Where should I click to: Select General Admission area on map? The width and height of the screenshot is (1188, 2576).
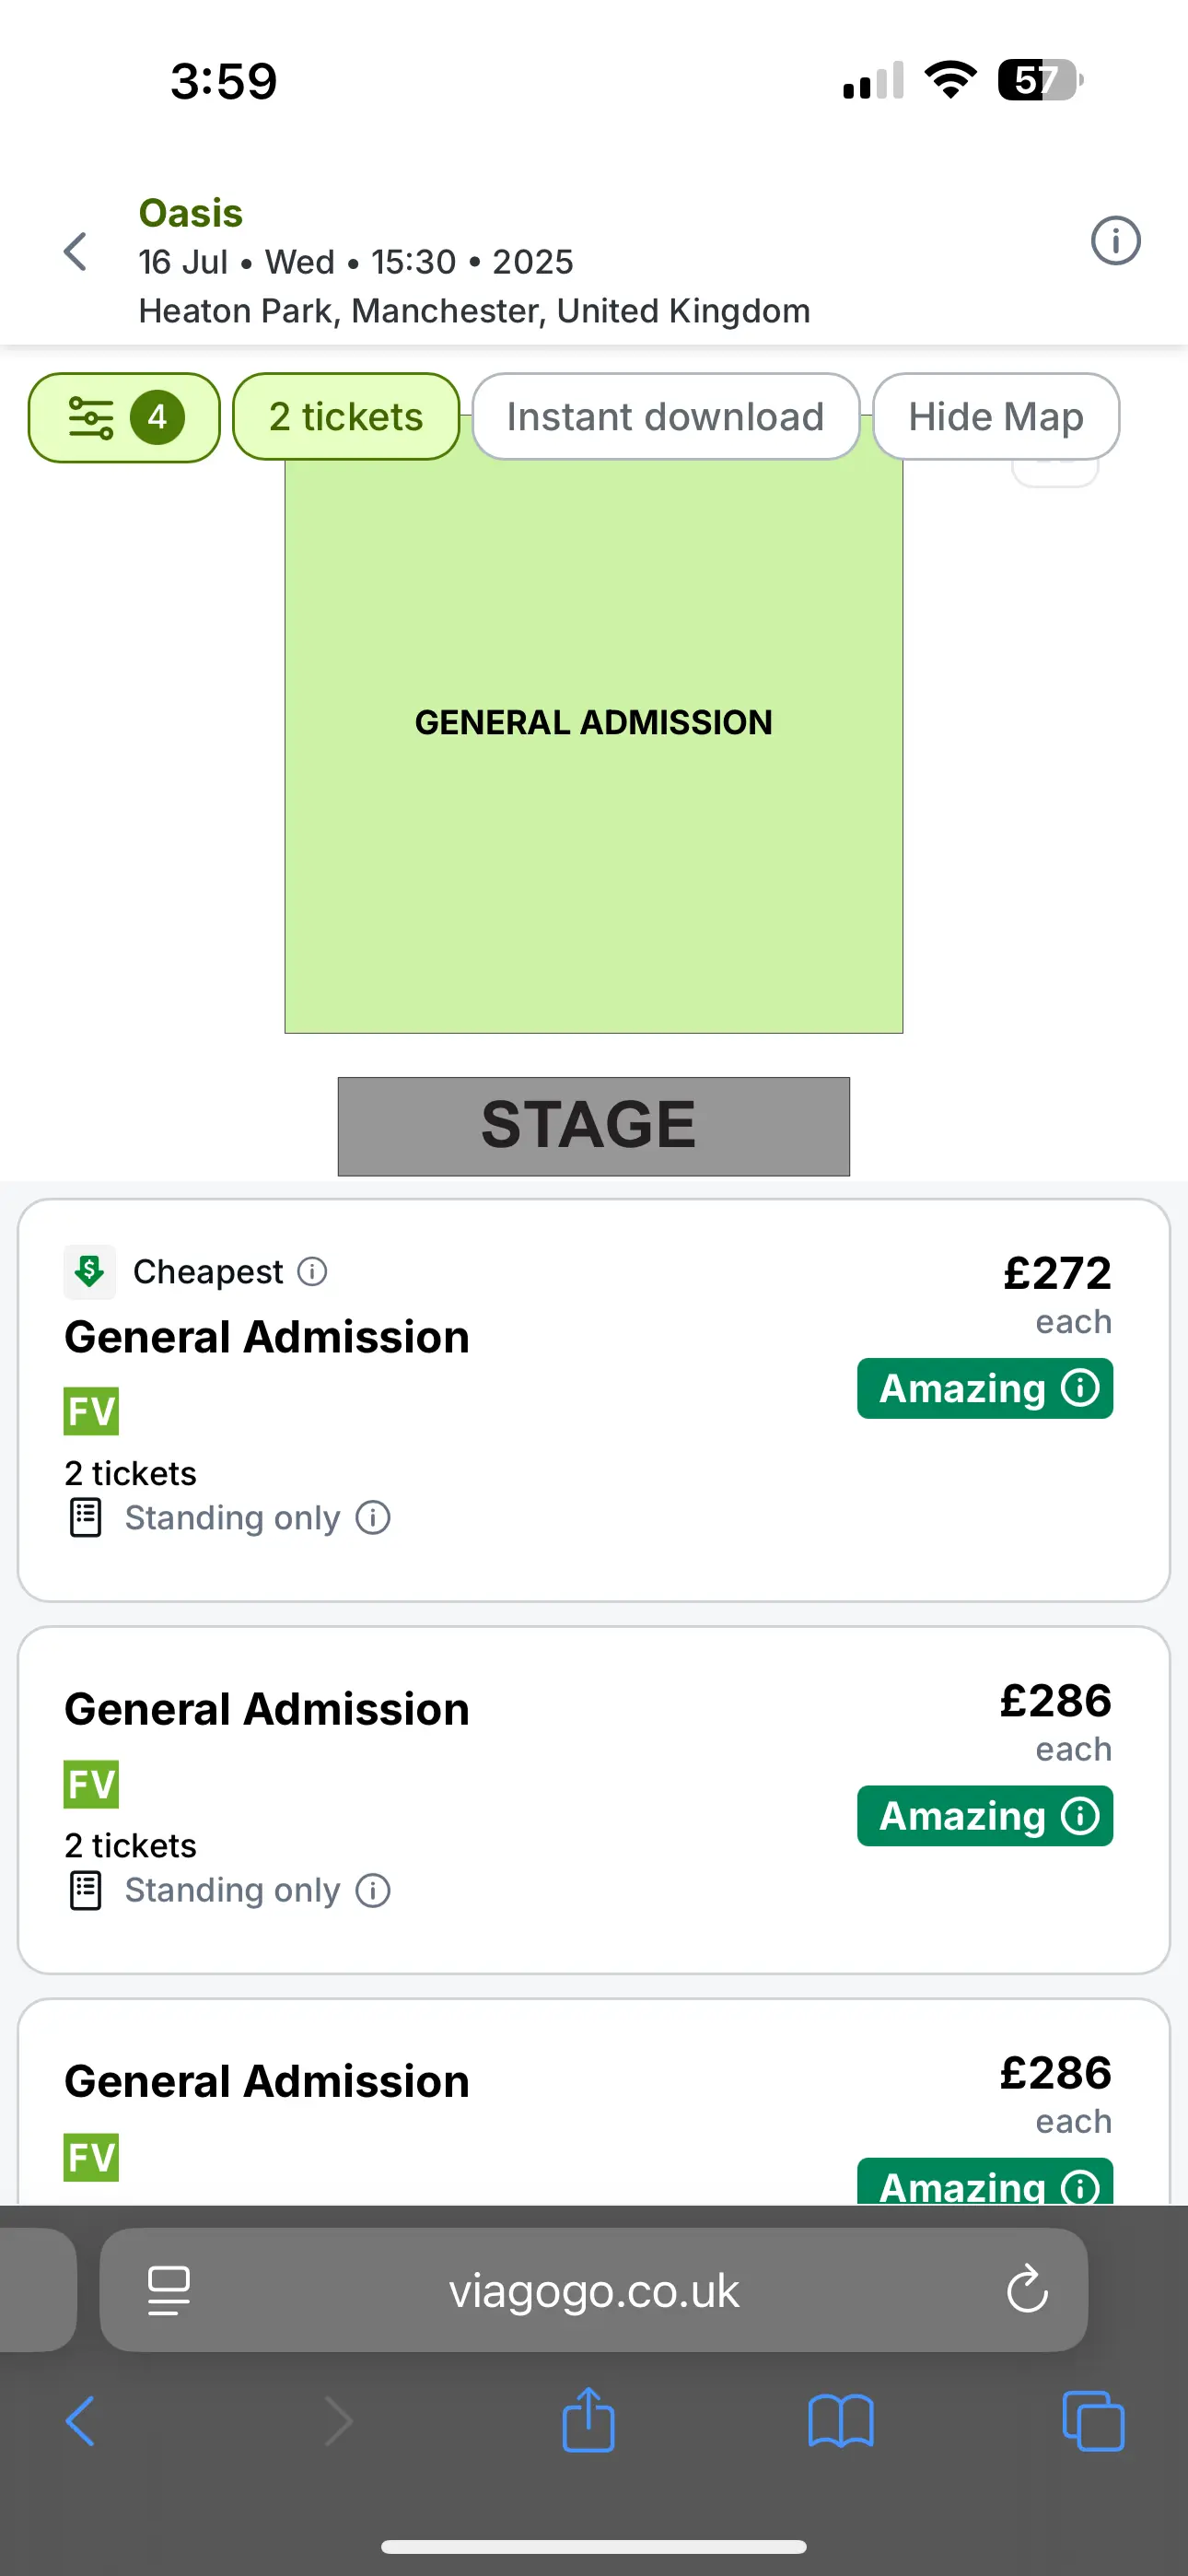pyautogui.click(x=594, y=740)
